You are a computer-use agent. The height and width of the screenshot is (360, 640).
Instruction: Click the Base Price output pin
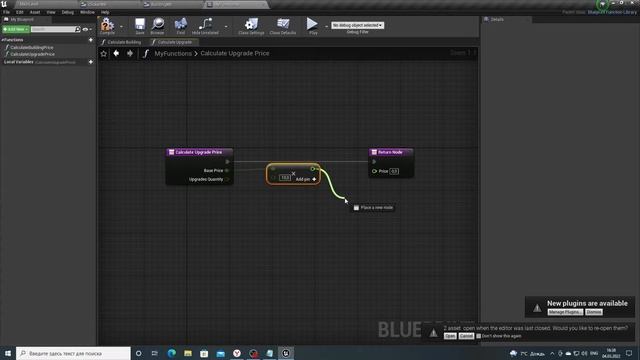pos(227,171)
